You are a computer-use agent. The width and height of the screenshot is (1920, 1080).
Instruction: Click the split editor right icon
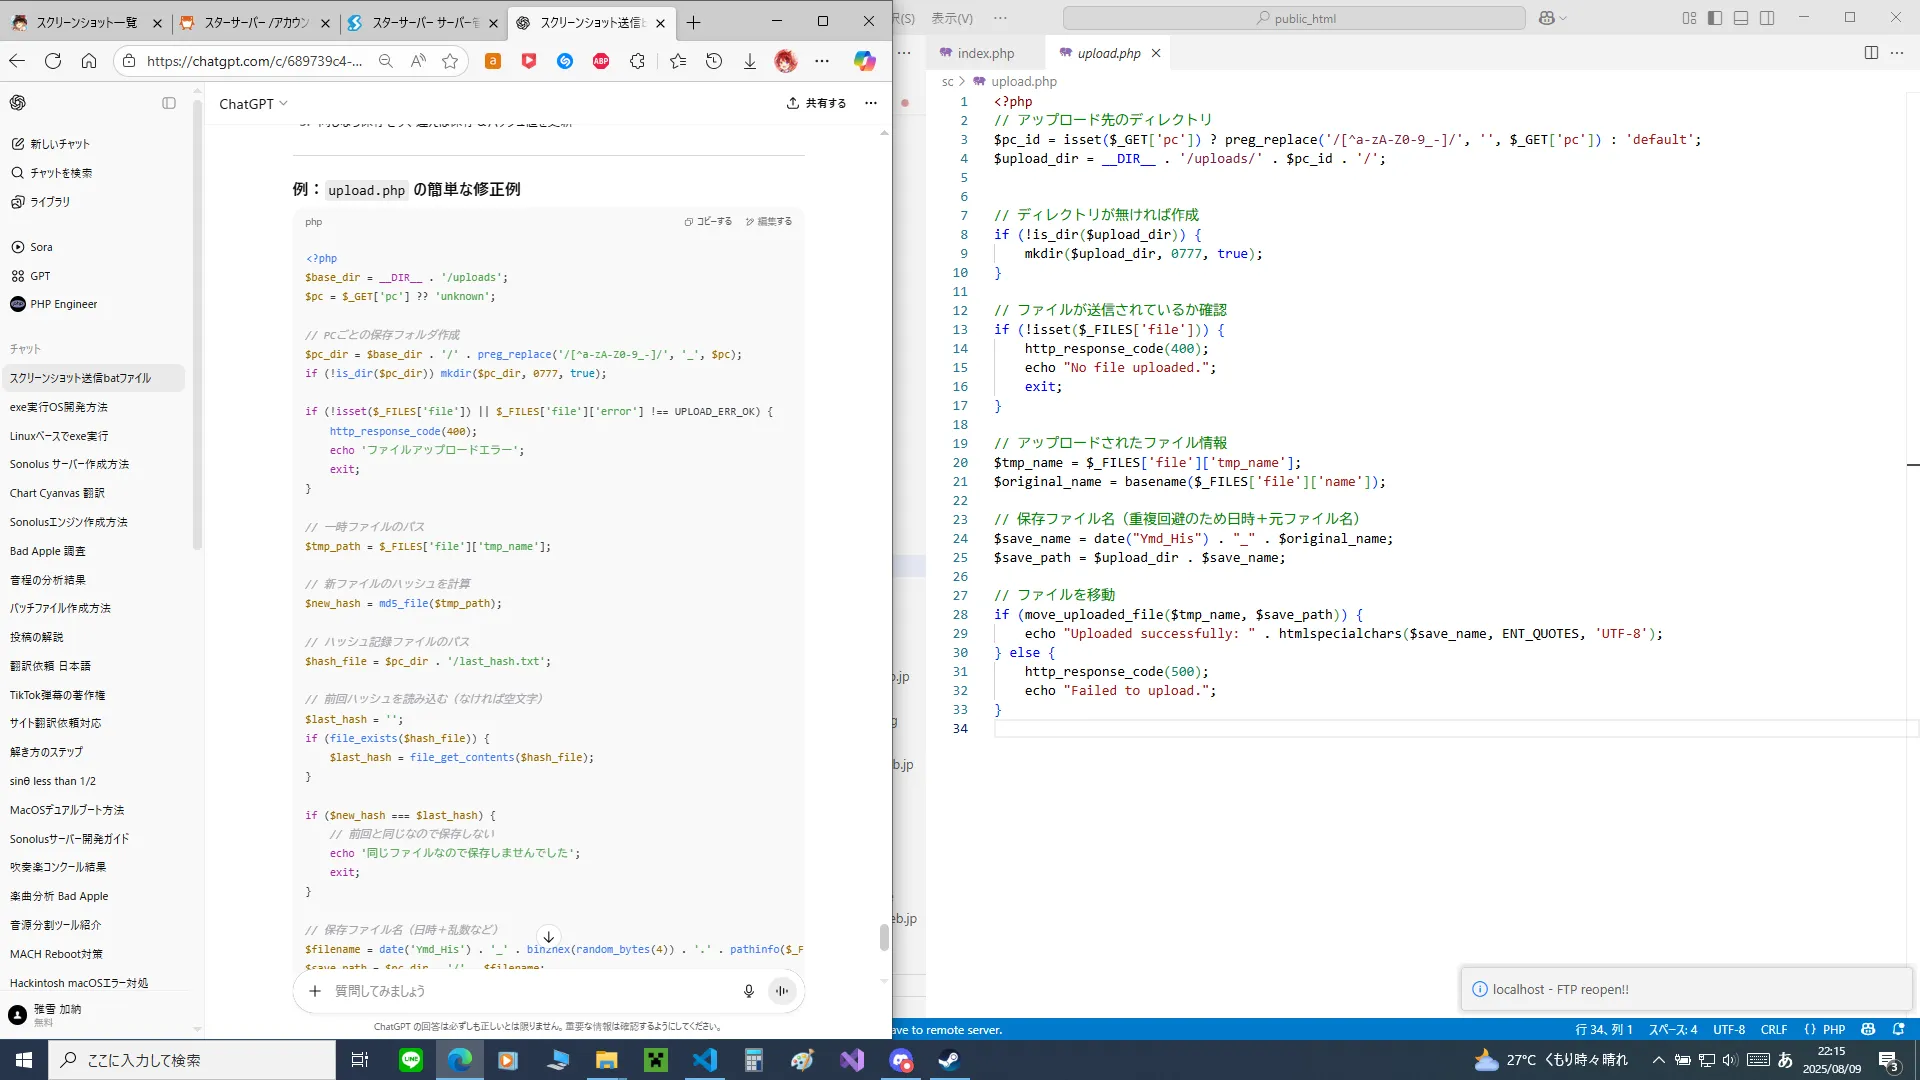tap(1871, 53)
